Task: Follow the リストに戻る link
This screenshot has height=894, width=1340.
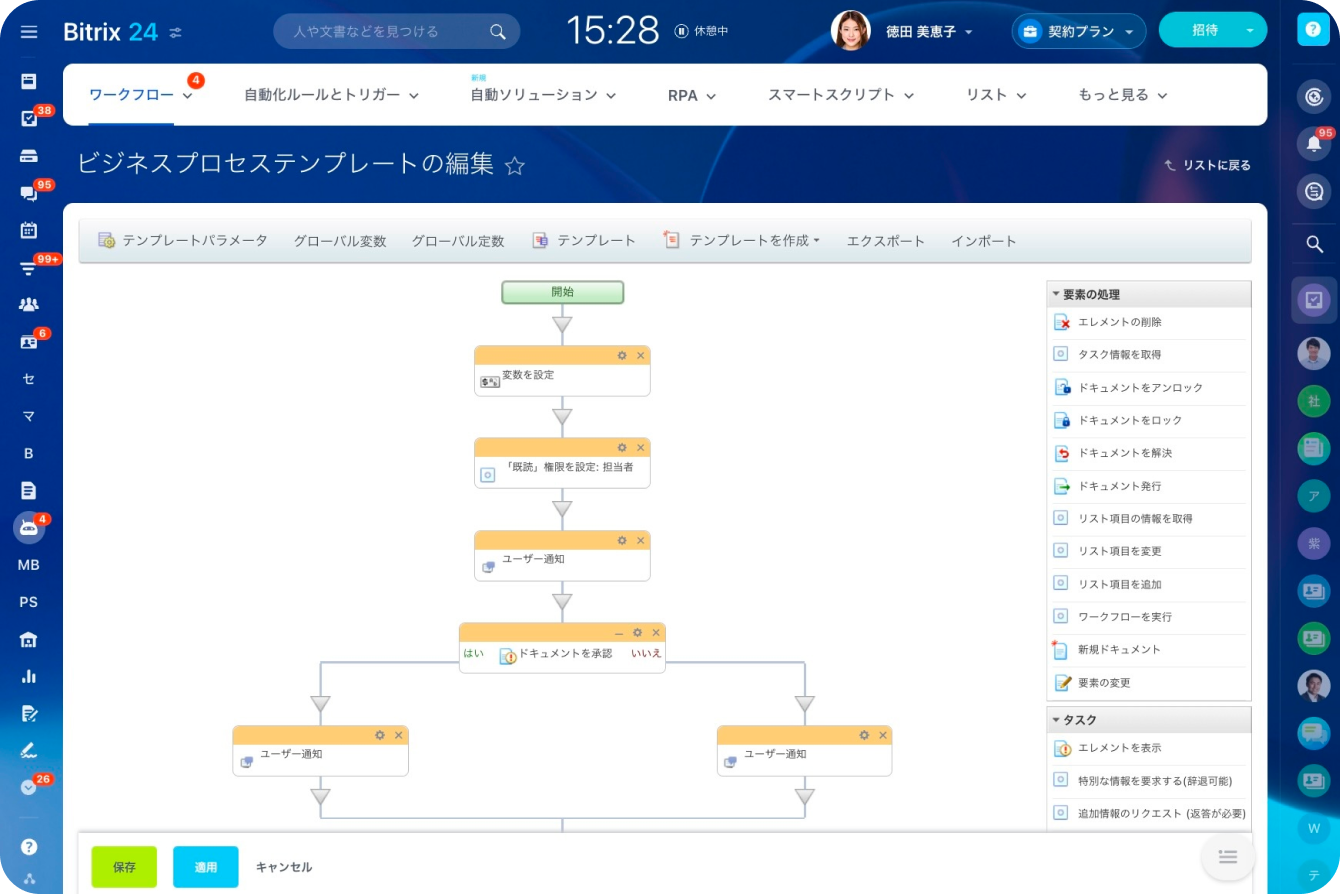Action: pyautogui.click(x=1207, y=165)
